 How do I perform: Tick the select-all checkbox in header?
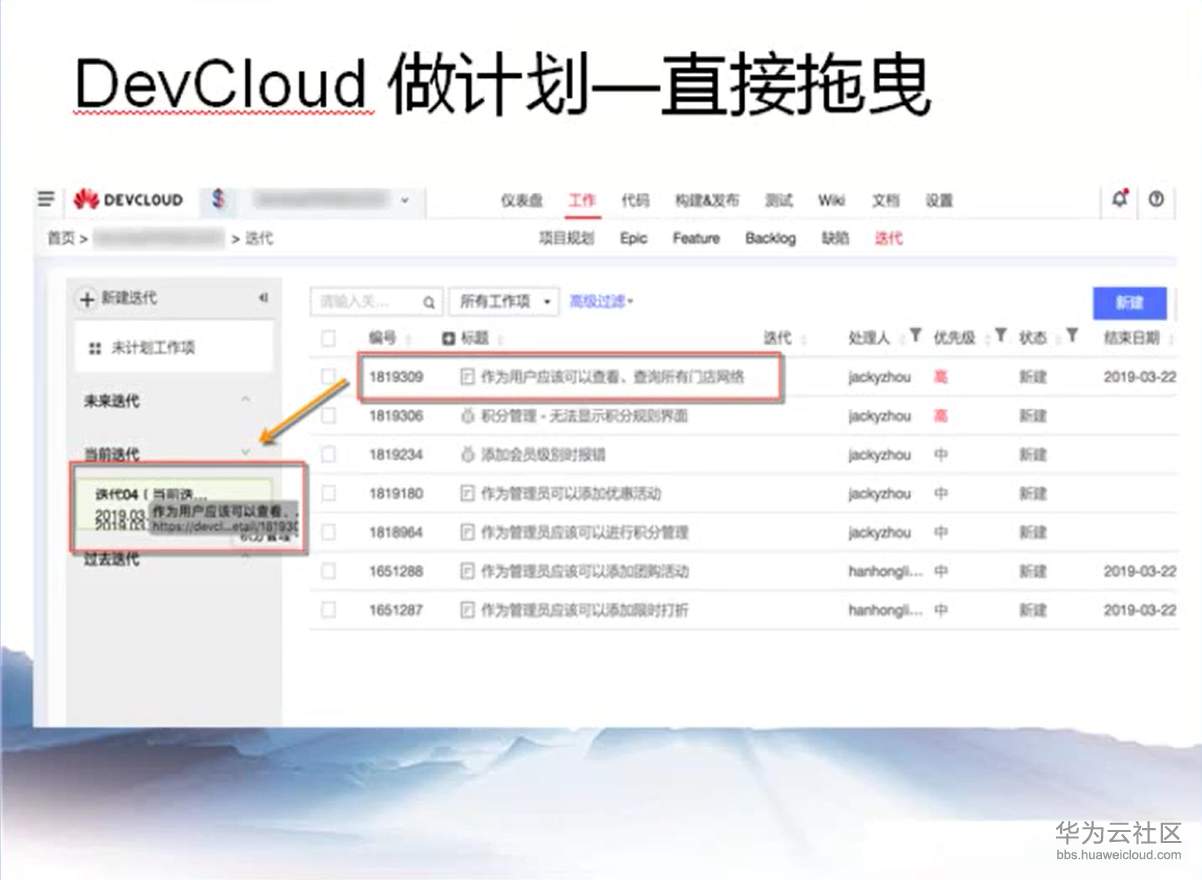(x=328, y=339)
